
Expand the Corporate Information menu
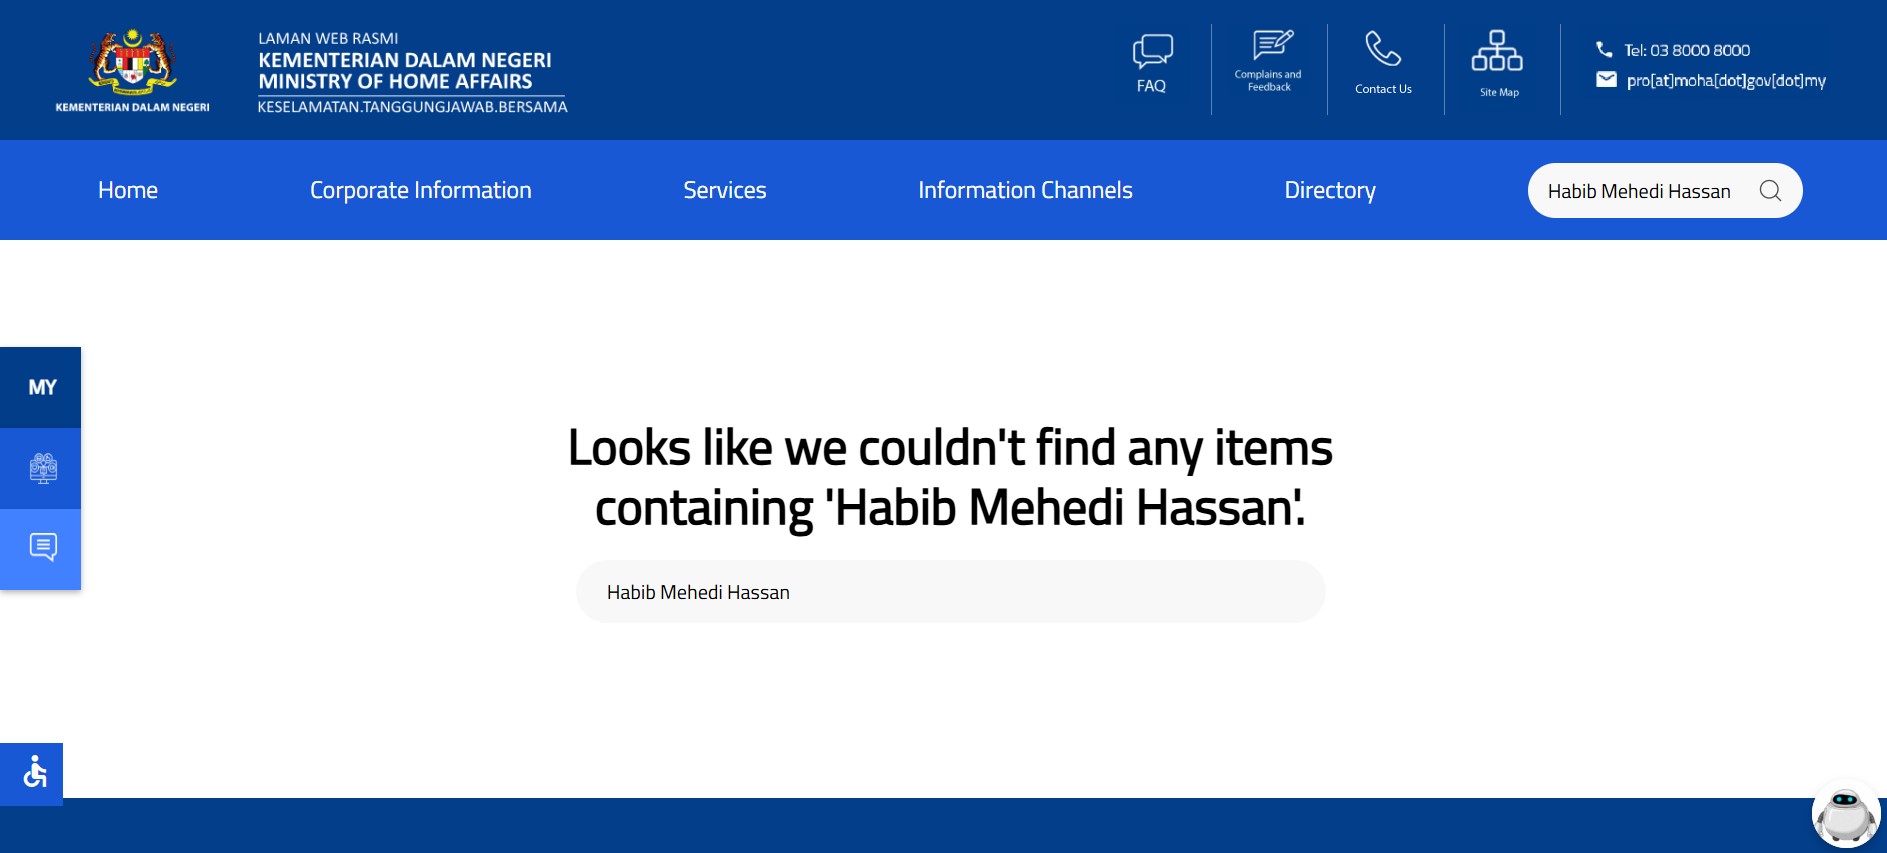[420, 190]
